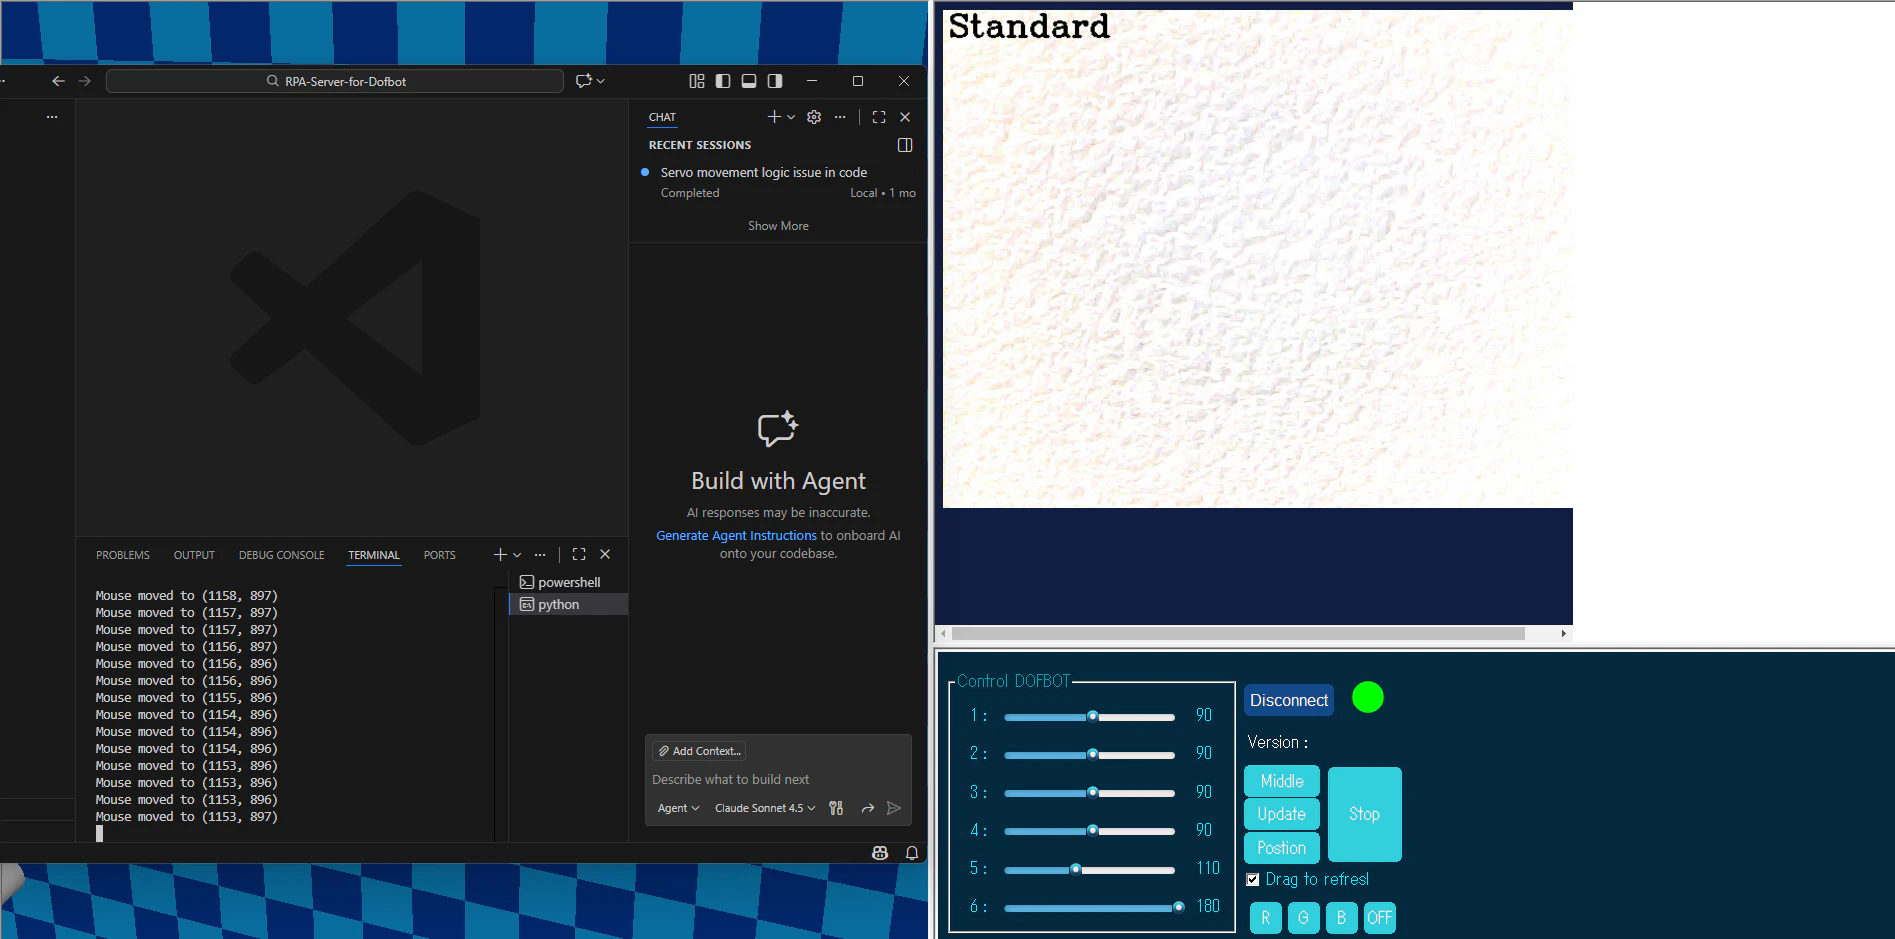The width and height of the screenshot is (1895, 939).
Task: Click servo 5 slider handle
Action: tap(1076, 869)
